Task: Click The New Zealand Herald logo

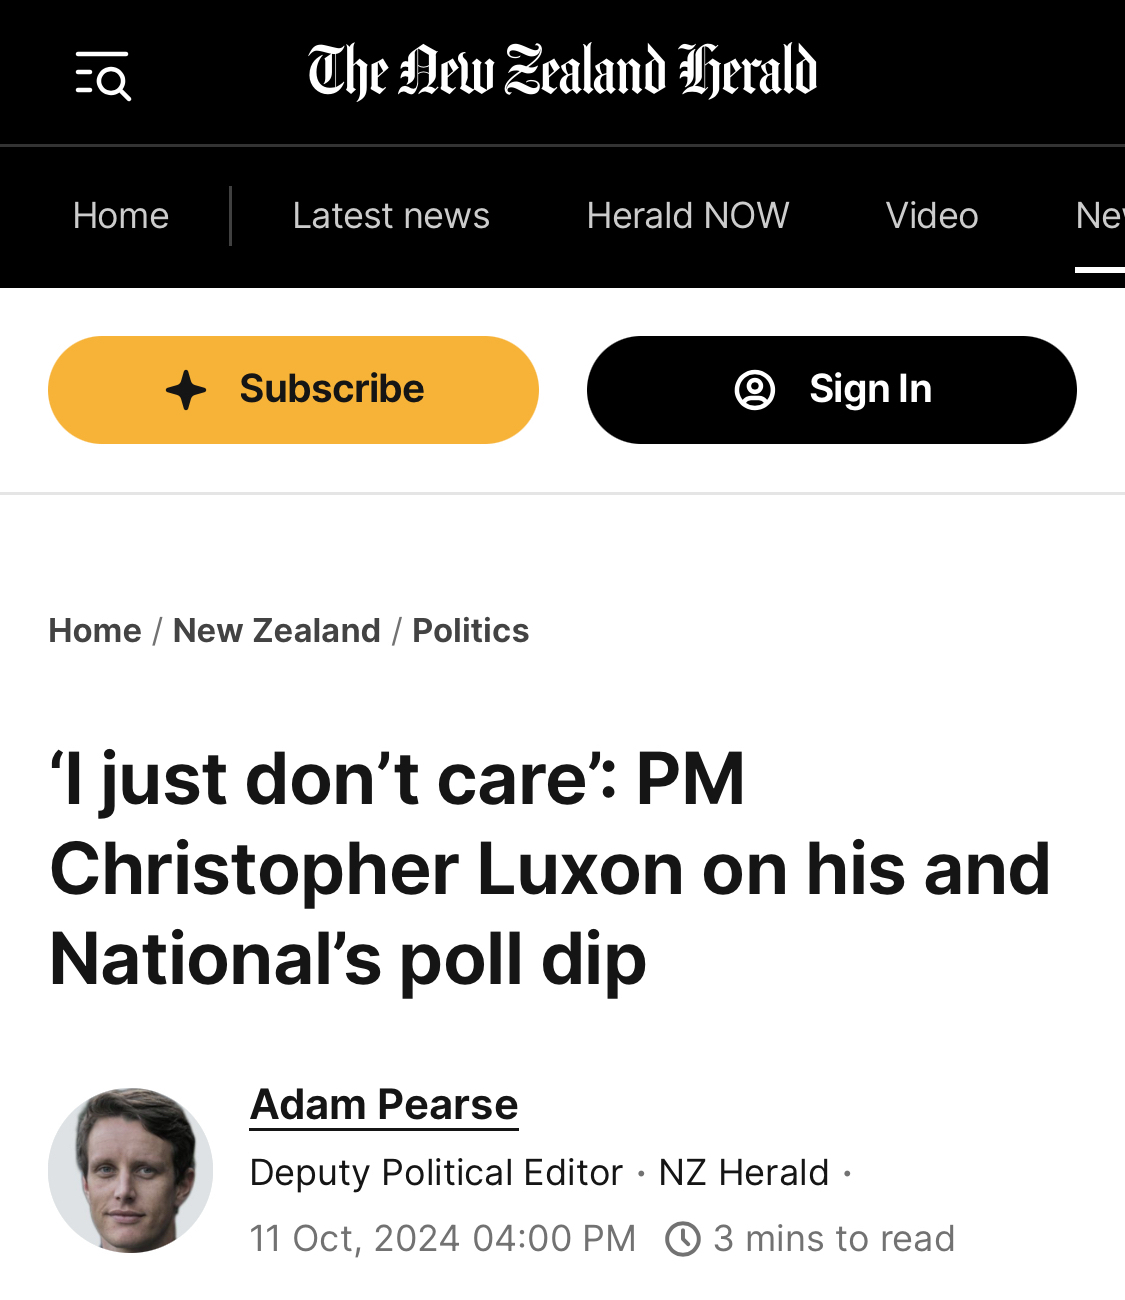Action: 562,71
